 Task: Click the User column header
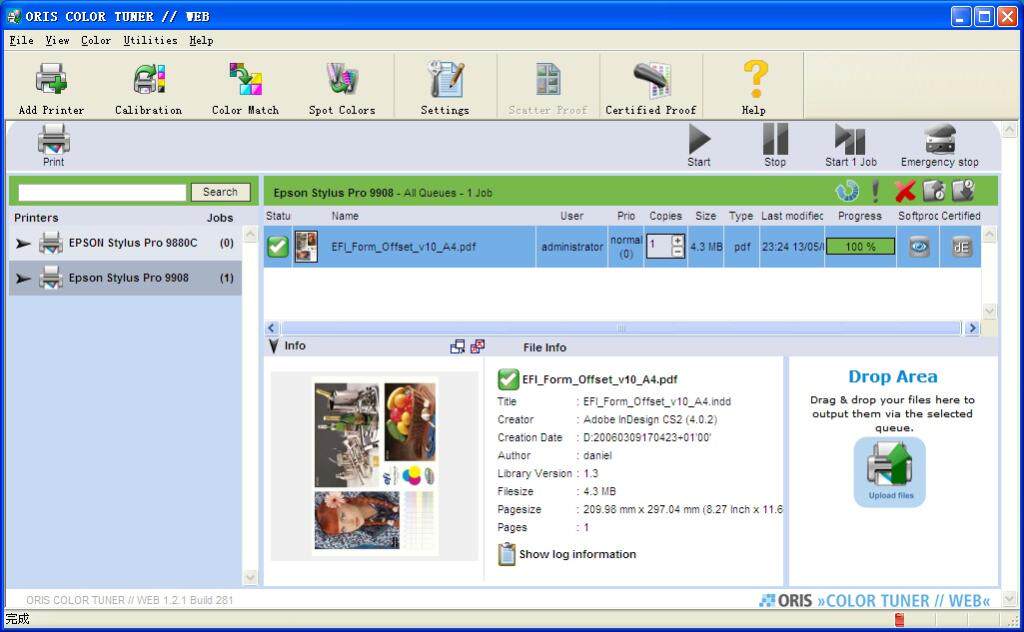[x=571, y=216]
